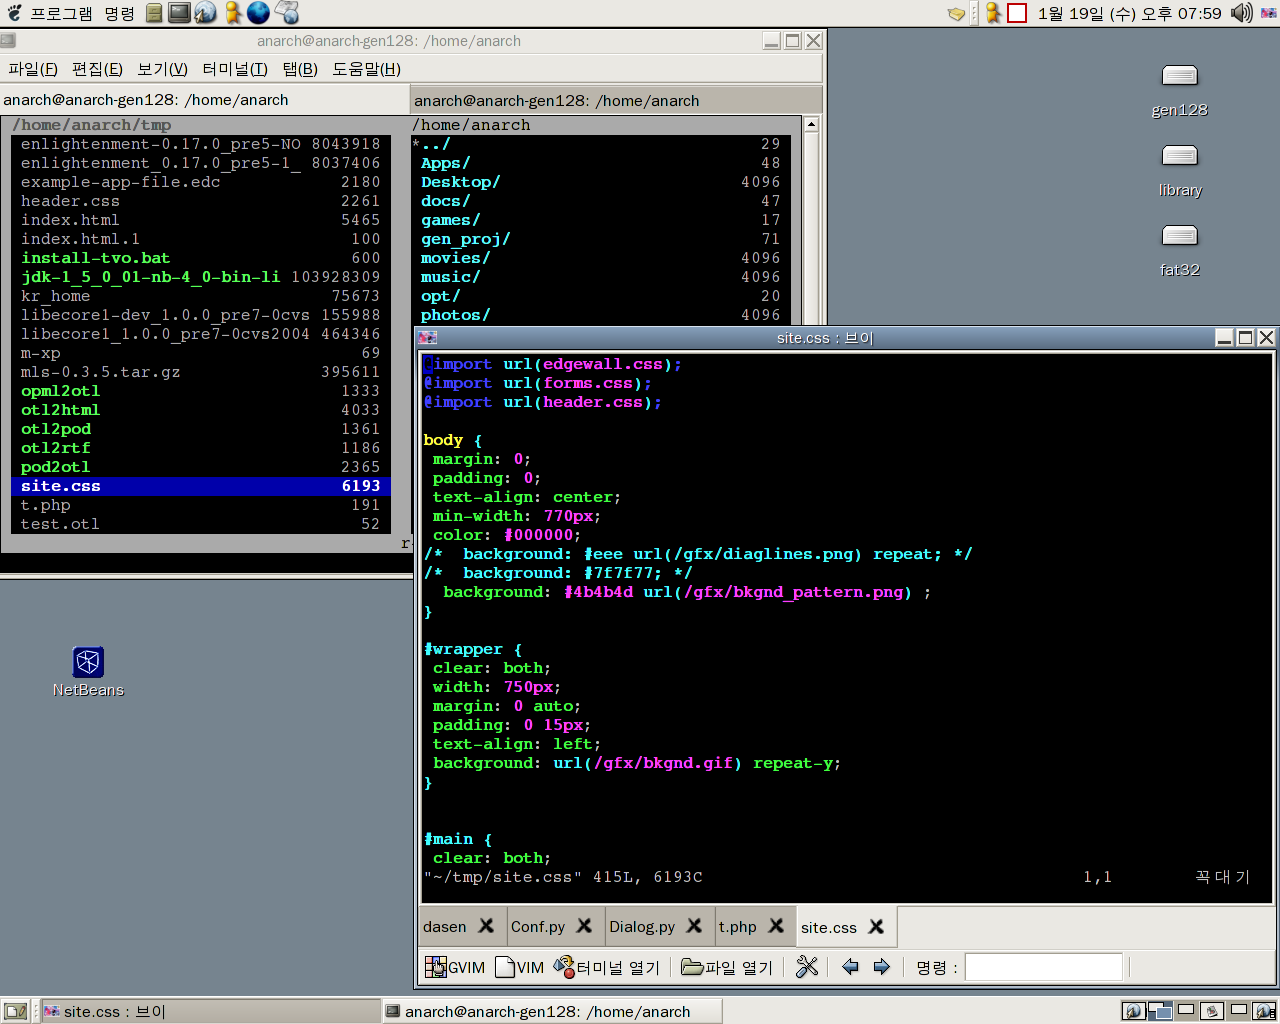
Task: Focus the 명령 command input field
Action: pos(1043,967)
